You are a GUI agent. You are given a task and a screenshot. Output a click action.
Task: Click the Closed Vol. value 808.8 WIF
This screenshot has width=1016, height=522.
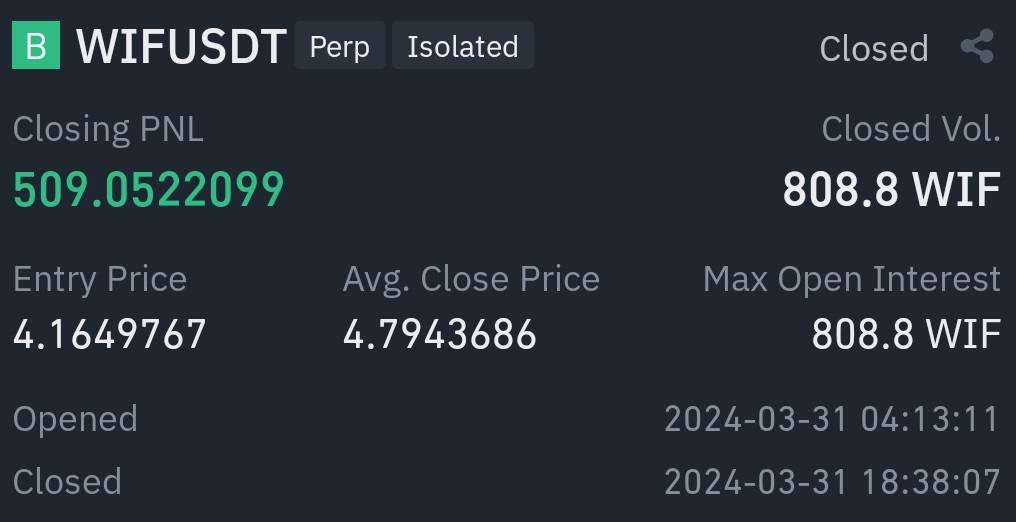coord(891,189)
